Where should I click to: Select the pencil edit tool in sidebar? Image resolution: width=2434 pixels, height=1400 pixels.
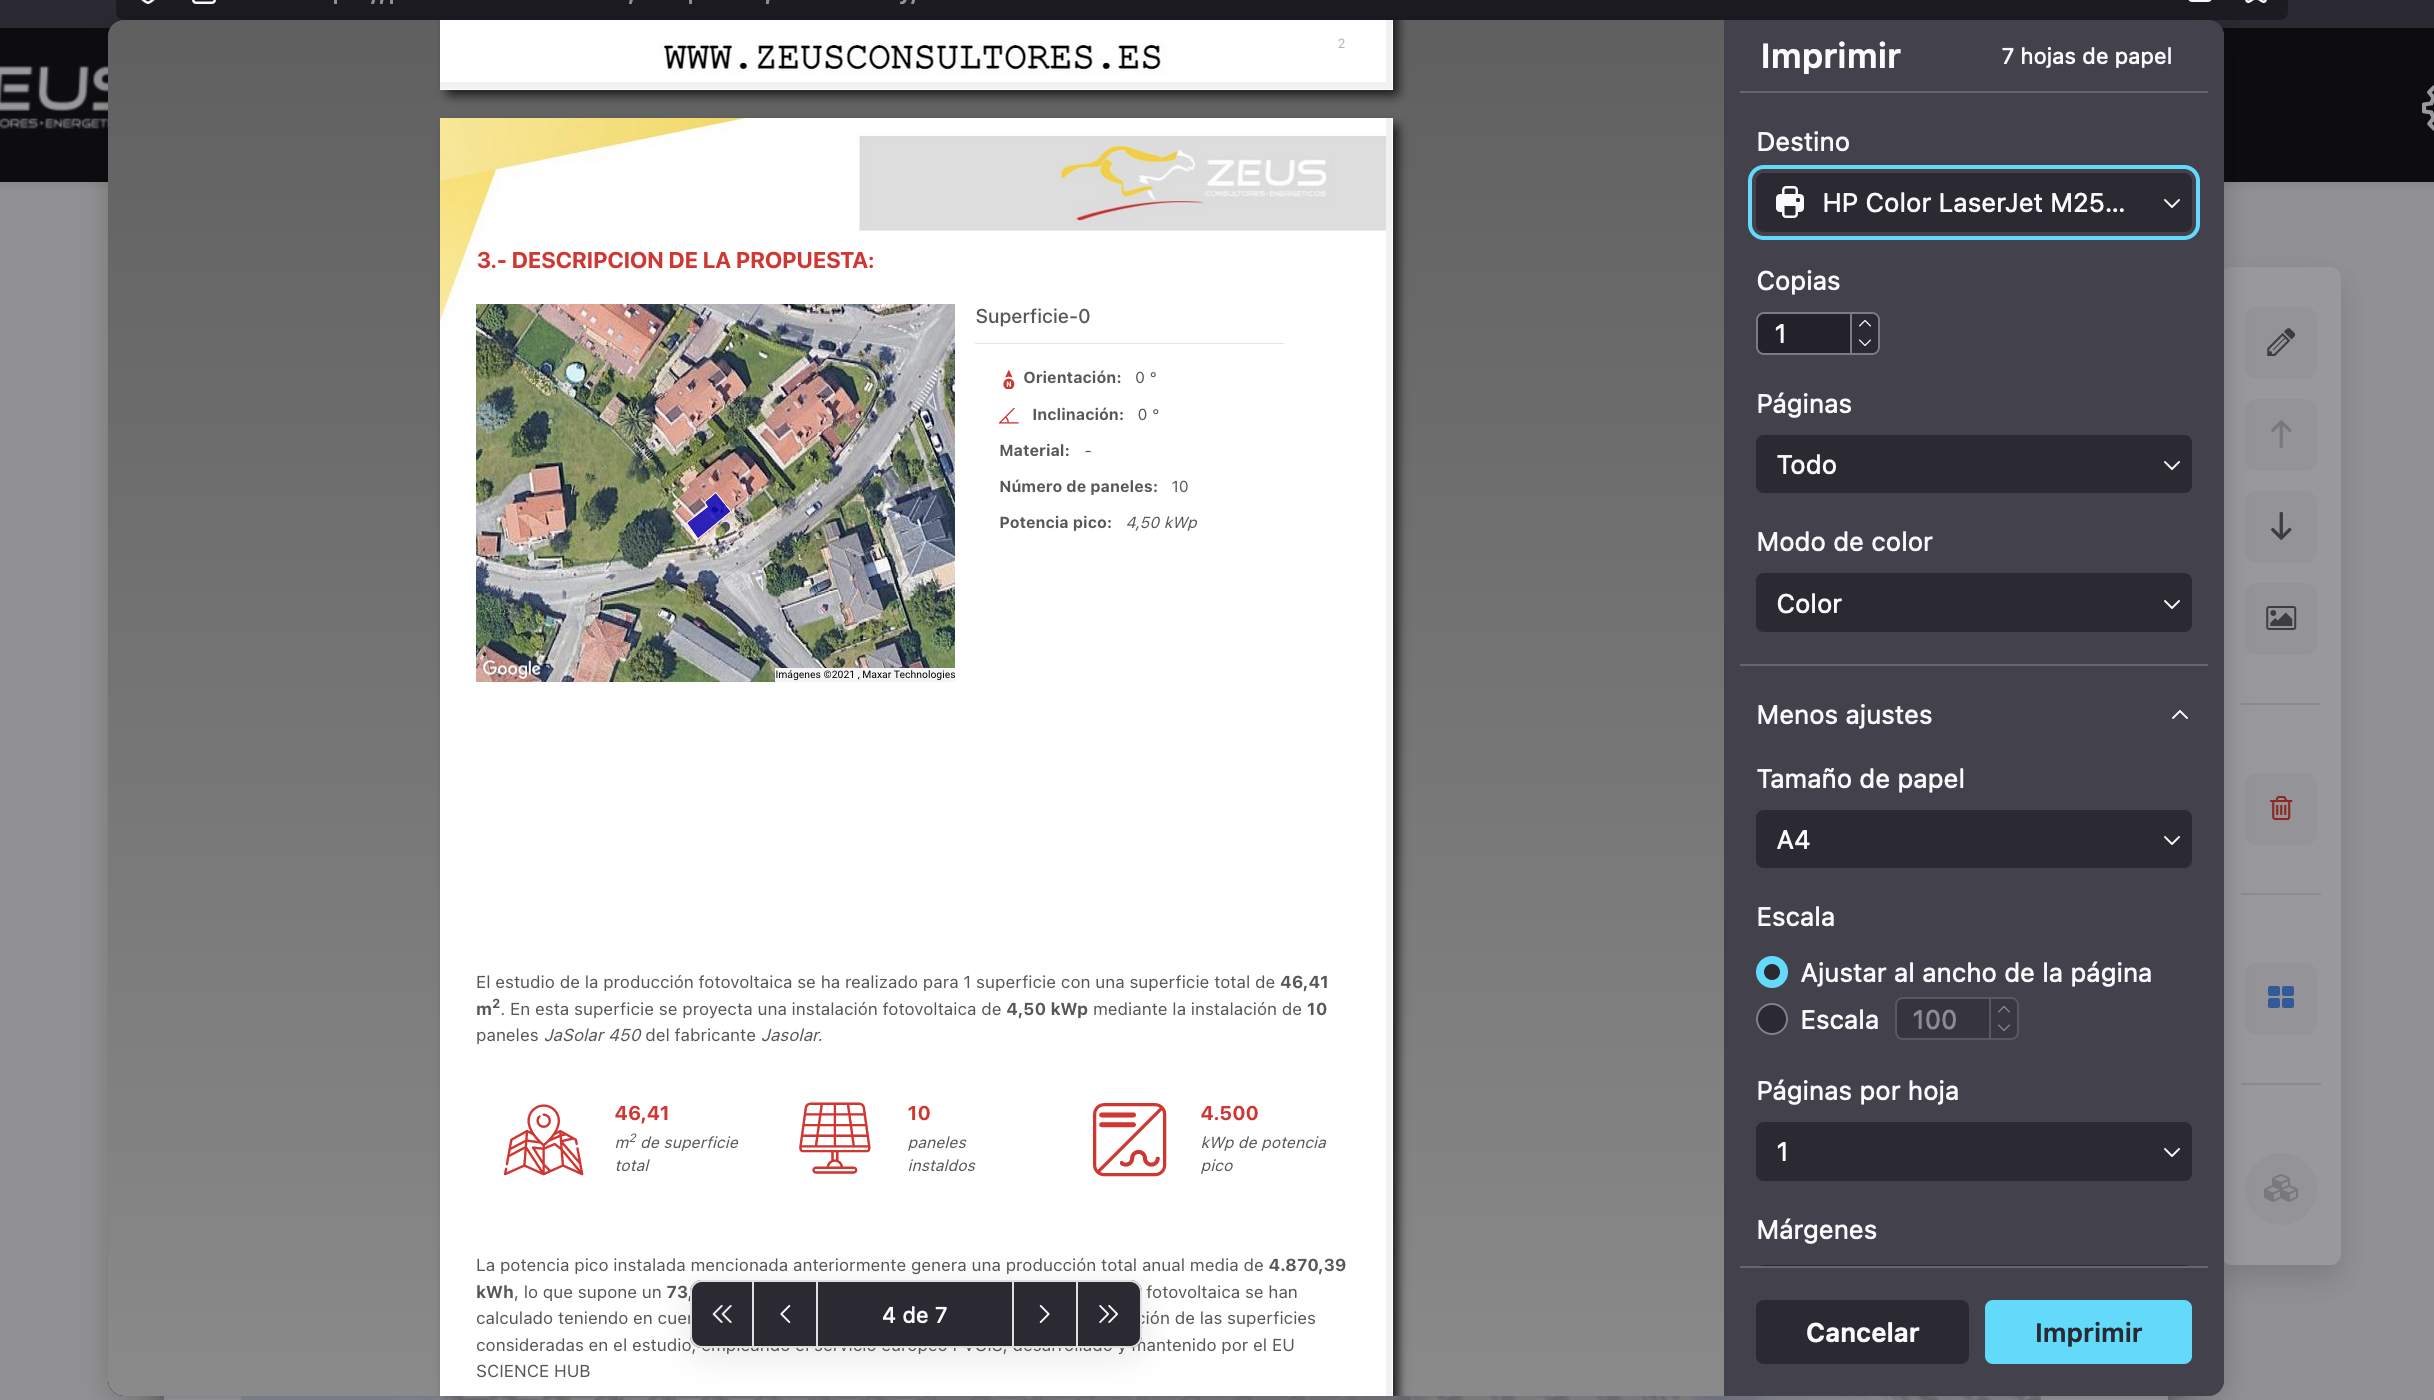2280,343
